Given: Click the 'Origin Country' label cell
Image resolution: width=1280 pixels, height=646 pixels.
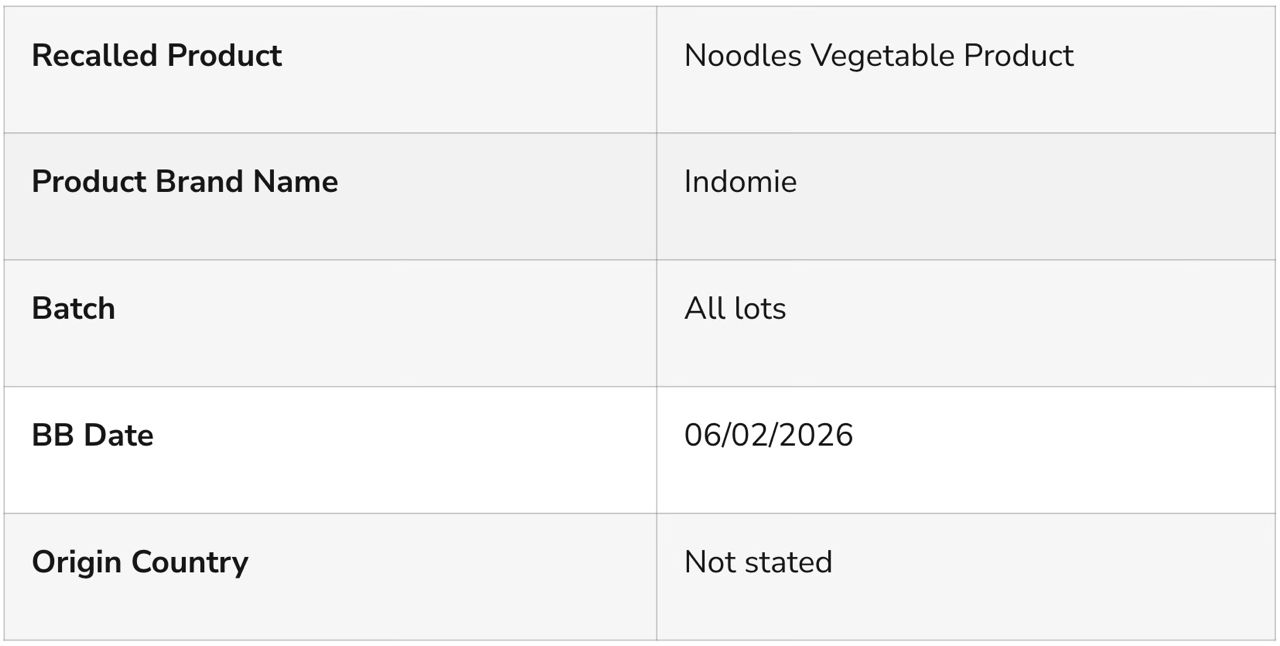Looking at the screenshot, I should click(140, 562).
